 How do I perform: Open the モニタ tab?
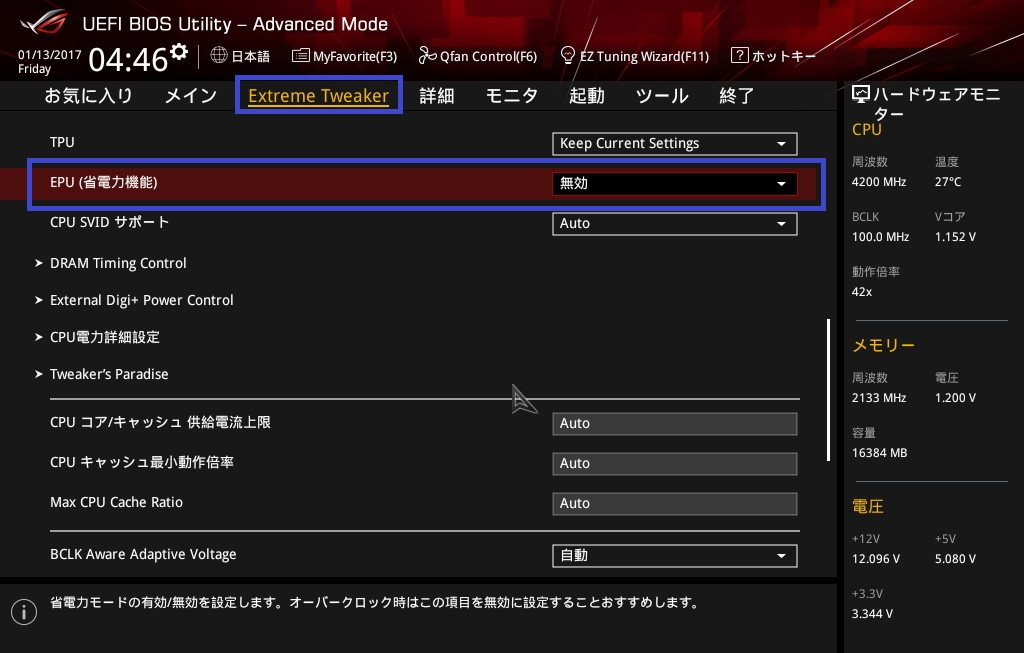click(x=511, y=95)
